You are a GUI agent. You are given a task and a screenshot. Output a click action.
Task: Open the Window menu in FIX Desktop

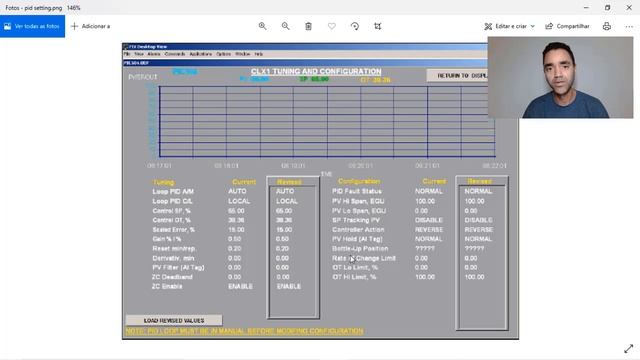click(242, 54)
